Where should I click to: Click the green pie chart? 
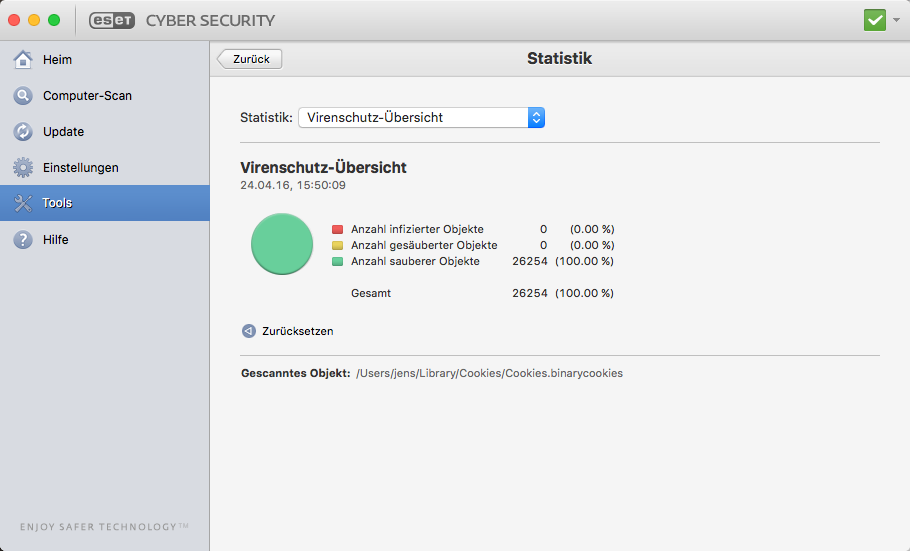[282, 244]
